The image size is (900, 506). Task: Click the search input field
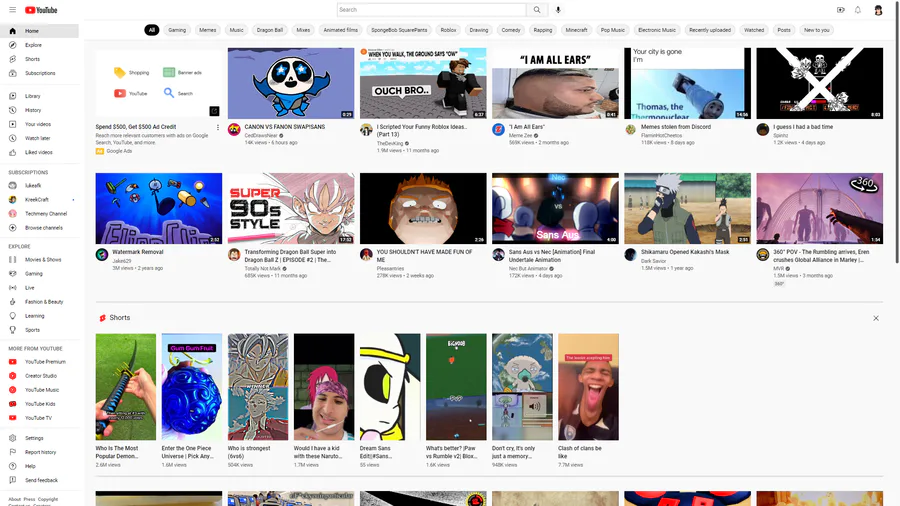(432, 10)
